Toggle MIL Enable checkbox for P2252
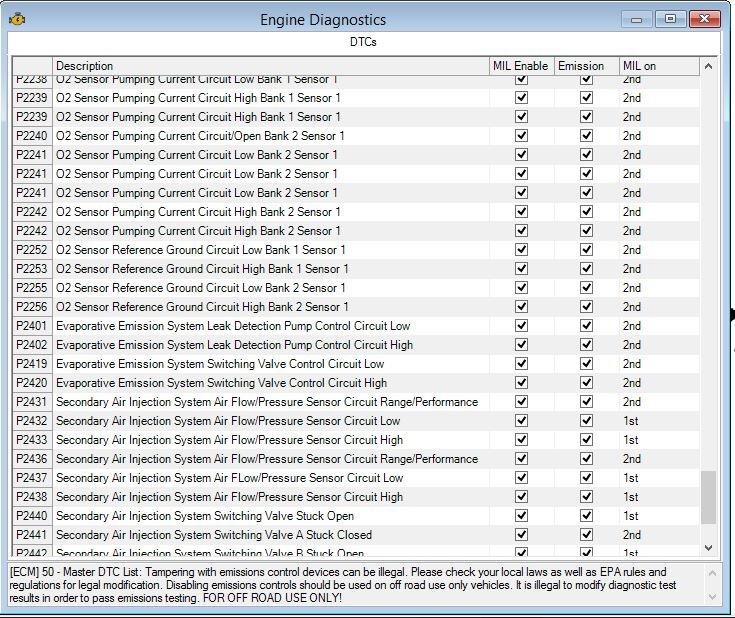The width and height of the screenshot is (735, 618). point(521,250)
